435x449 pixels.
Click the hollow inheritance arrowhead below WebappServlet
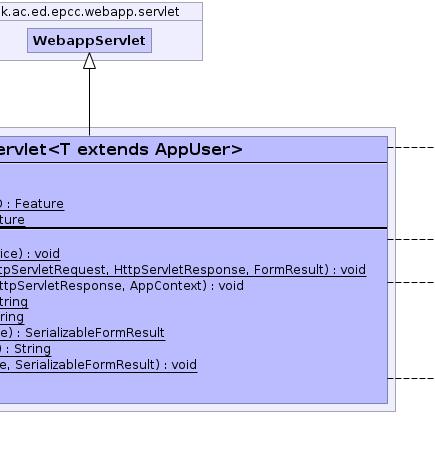(89, 61)
